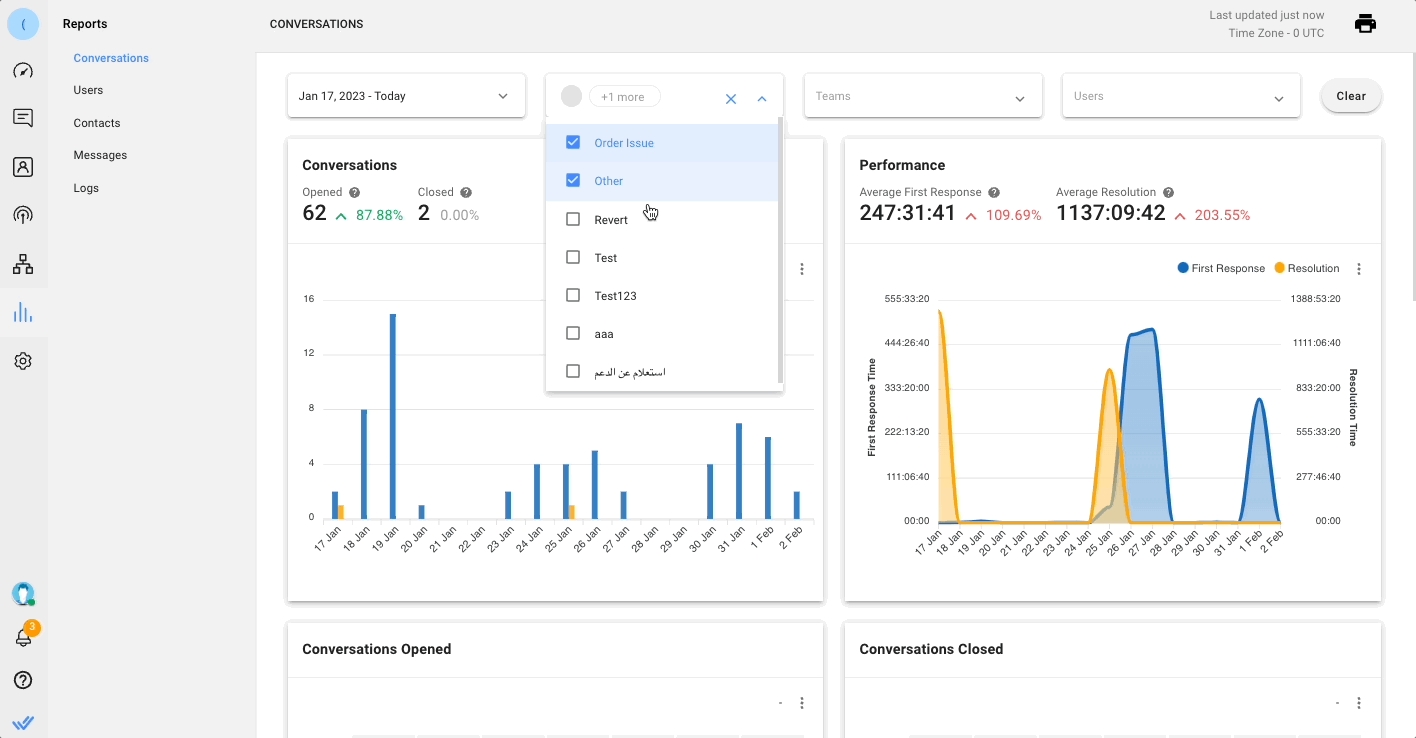The image size is (1416, 738).
Task: Expand the Teams dropdown
Action: click(x=923, y=96)
